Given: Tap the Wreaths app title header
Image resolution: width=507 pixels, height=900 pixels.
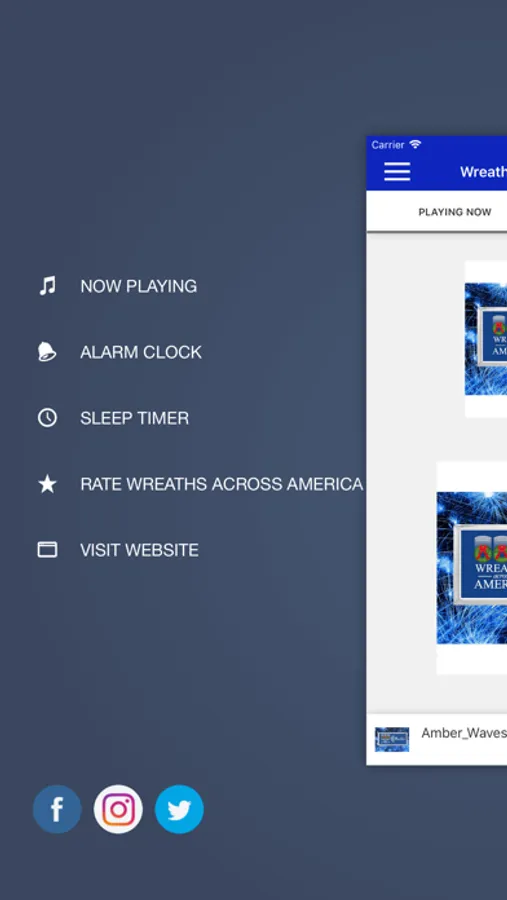Looking at the screenshot, I should pyautogui.click(x=483, y=172).
